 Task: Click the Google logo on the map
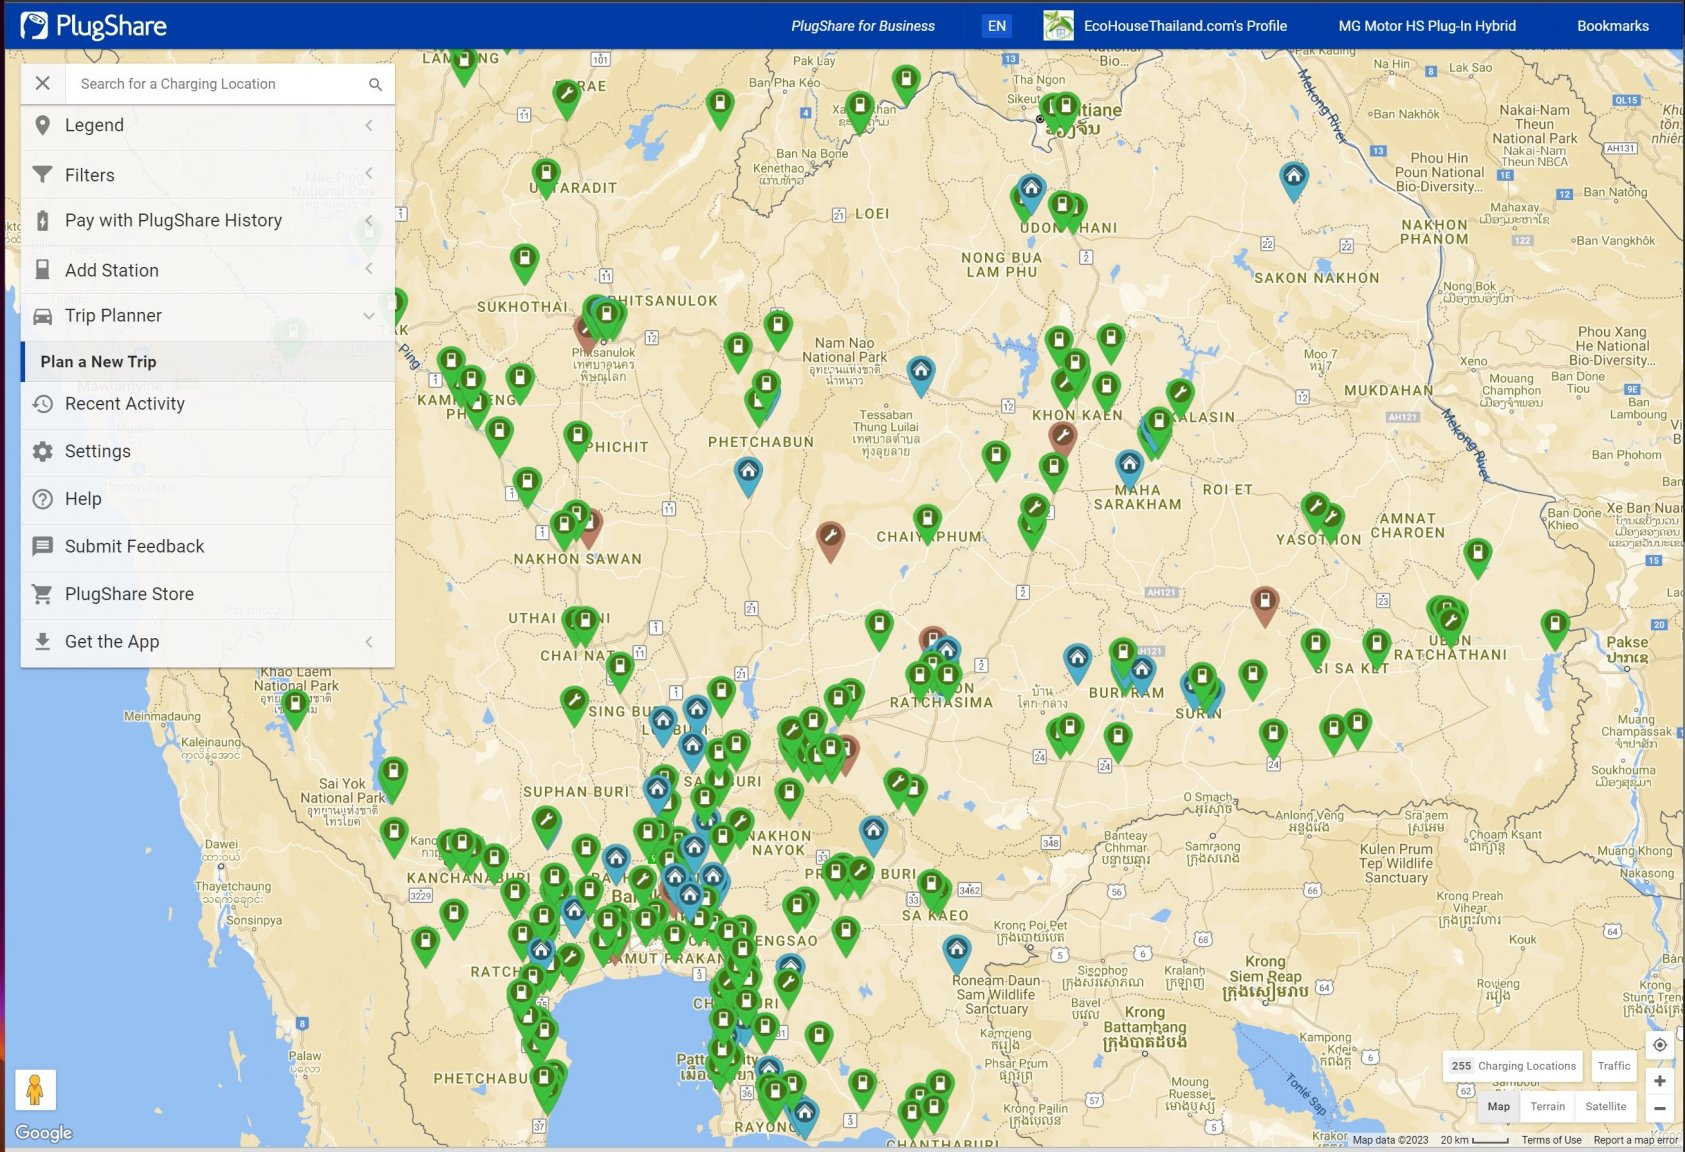pos(44,1133)
